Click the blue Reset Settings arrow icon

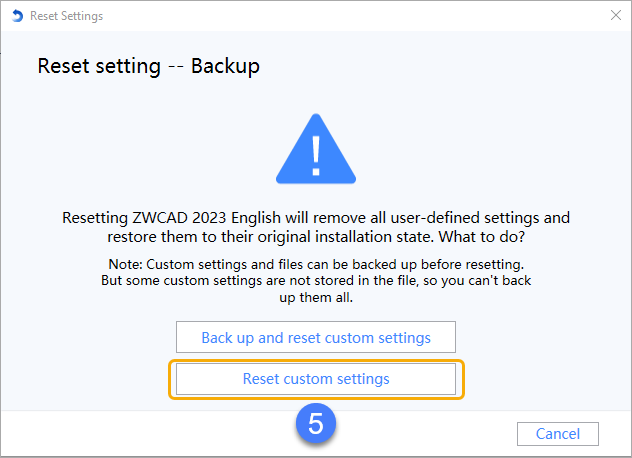point(17,16)
